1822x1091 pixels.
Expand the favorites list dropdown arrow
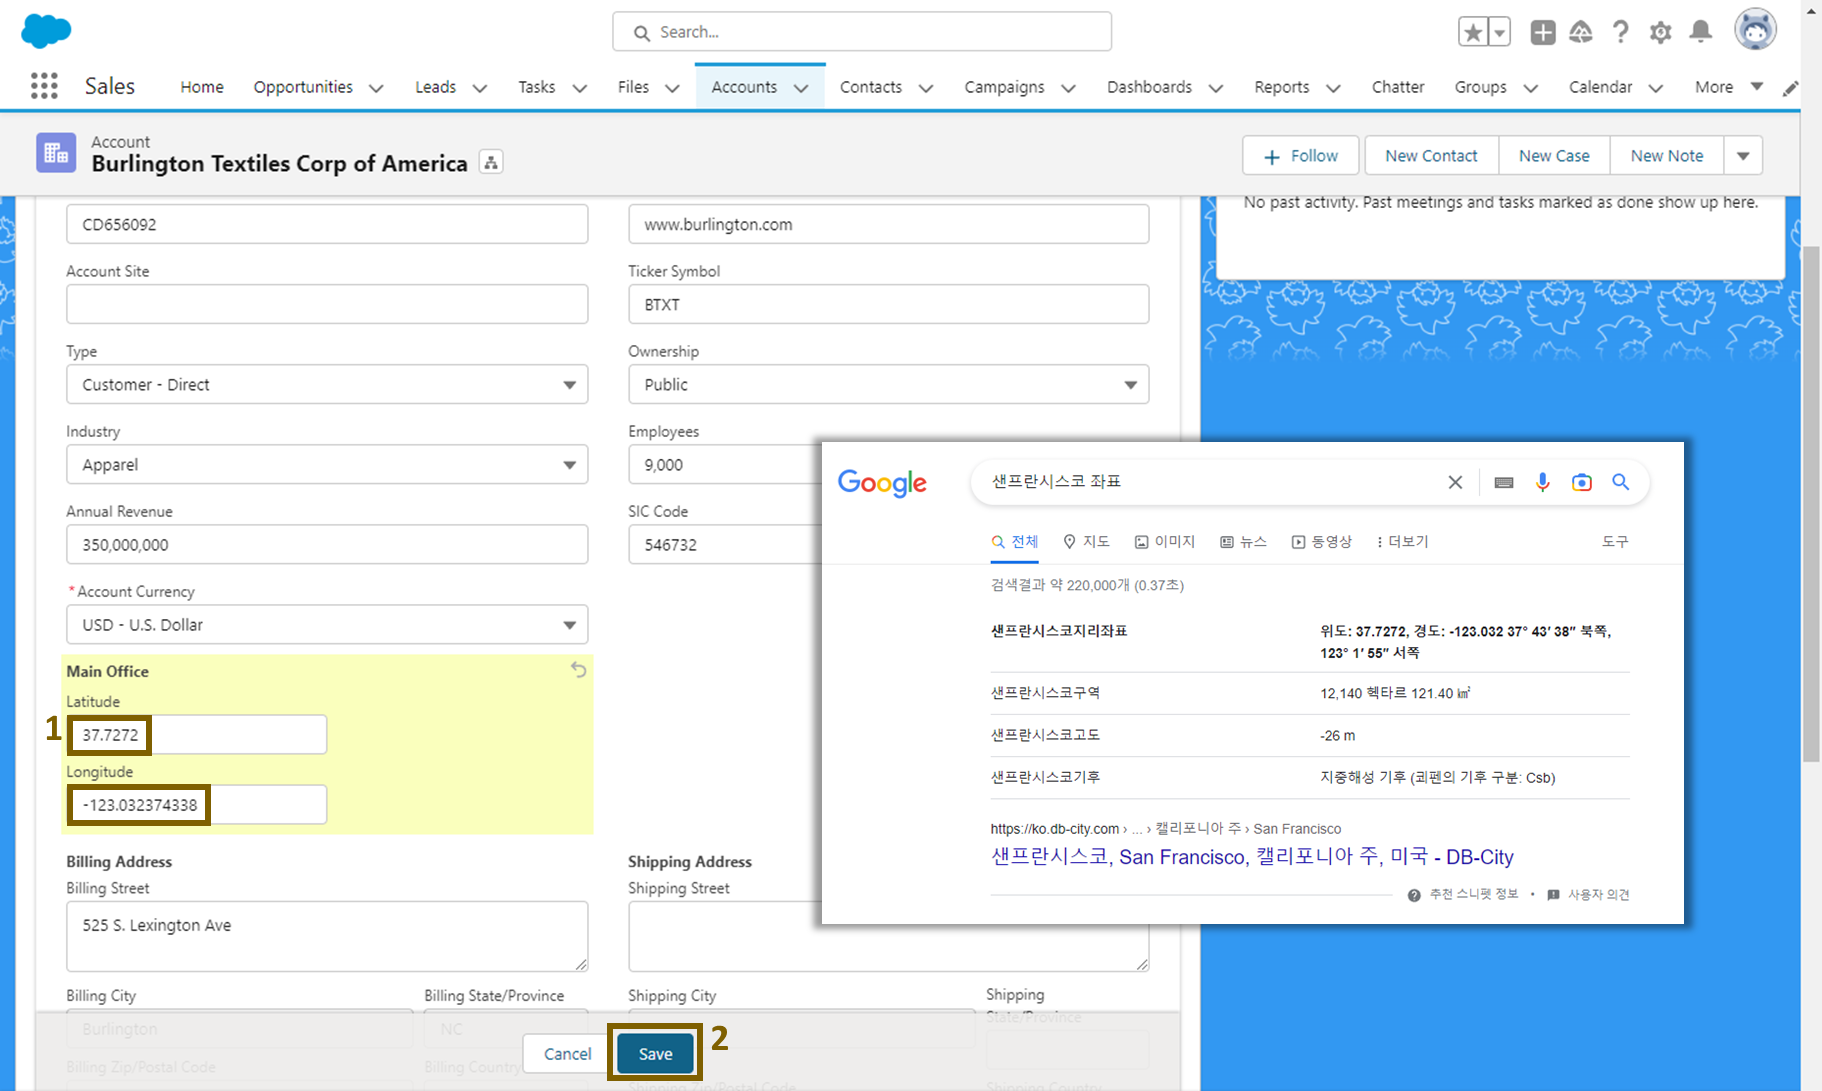(x=1499, y=32)
